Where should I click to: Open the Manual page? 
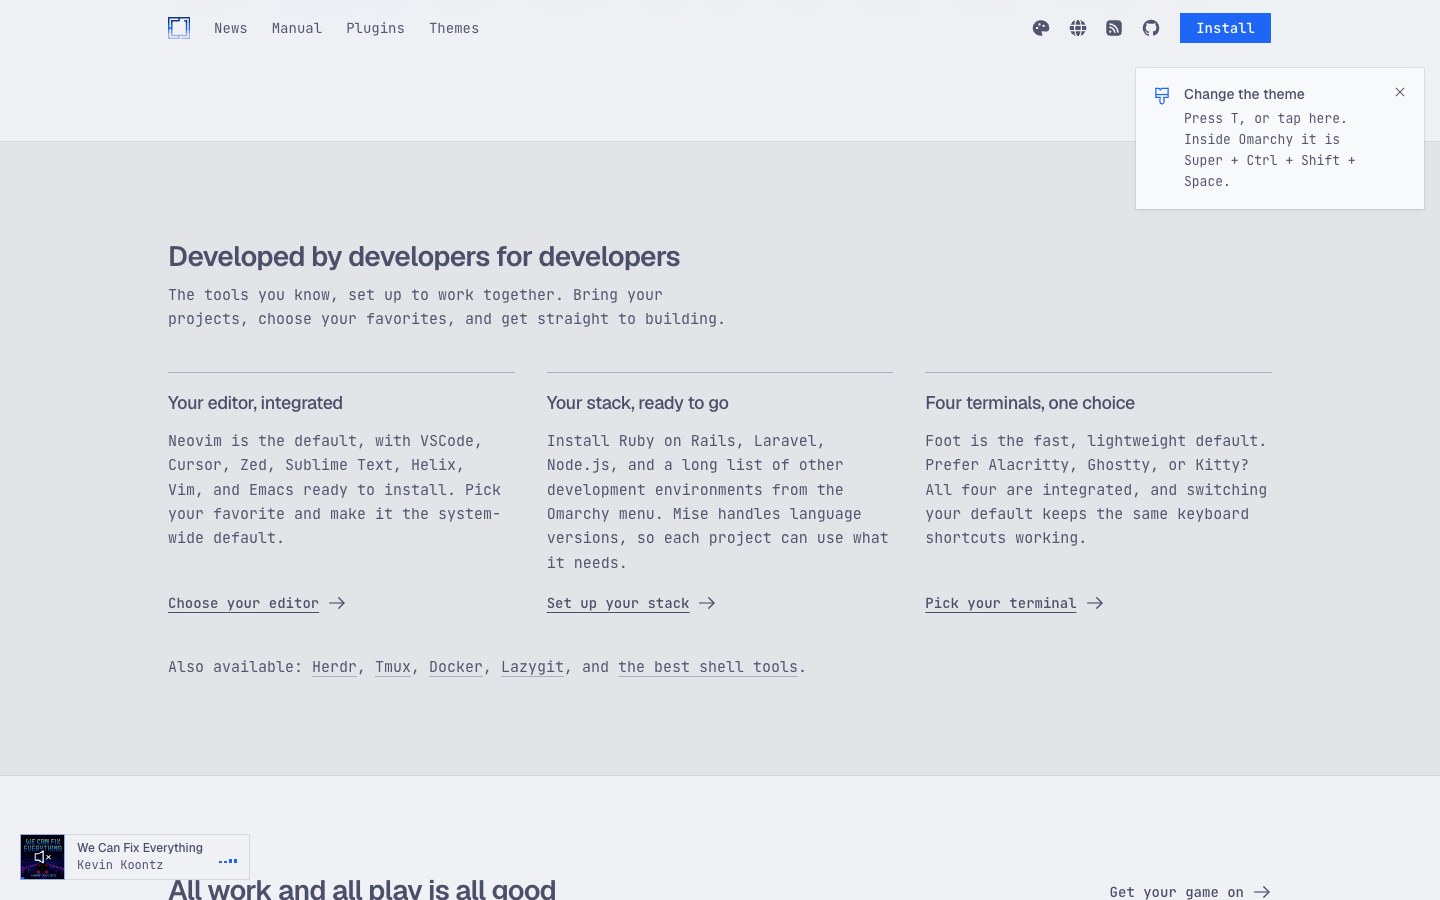(297, 28)
